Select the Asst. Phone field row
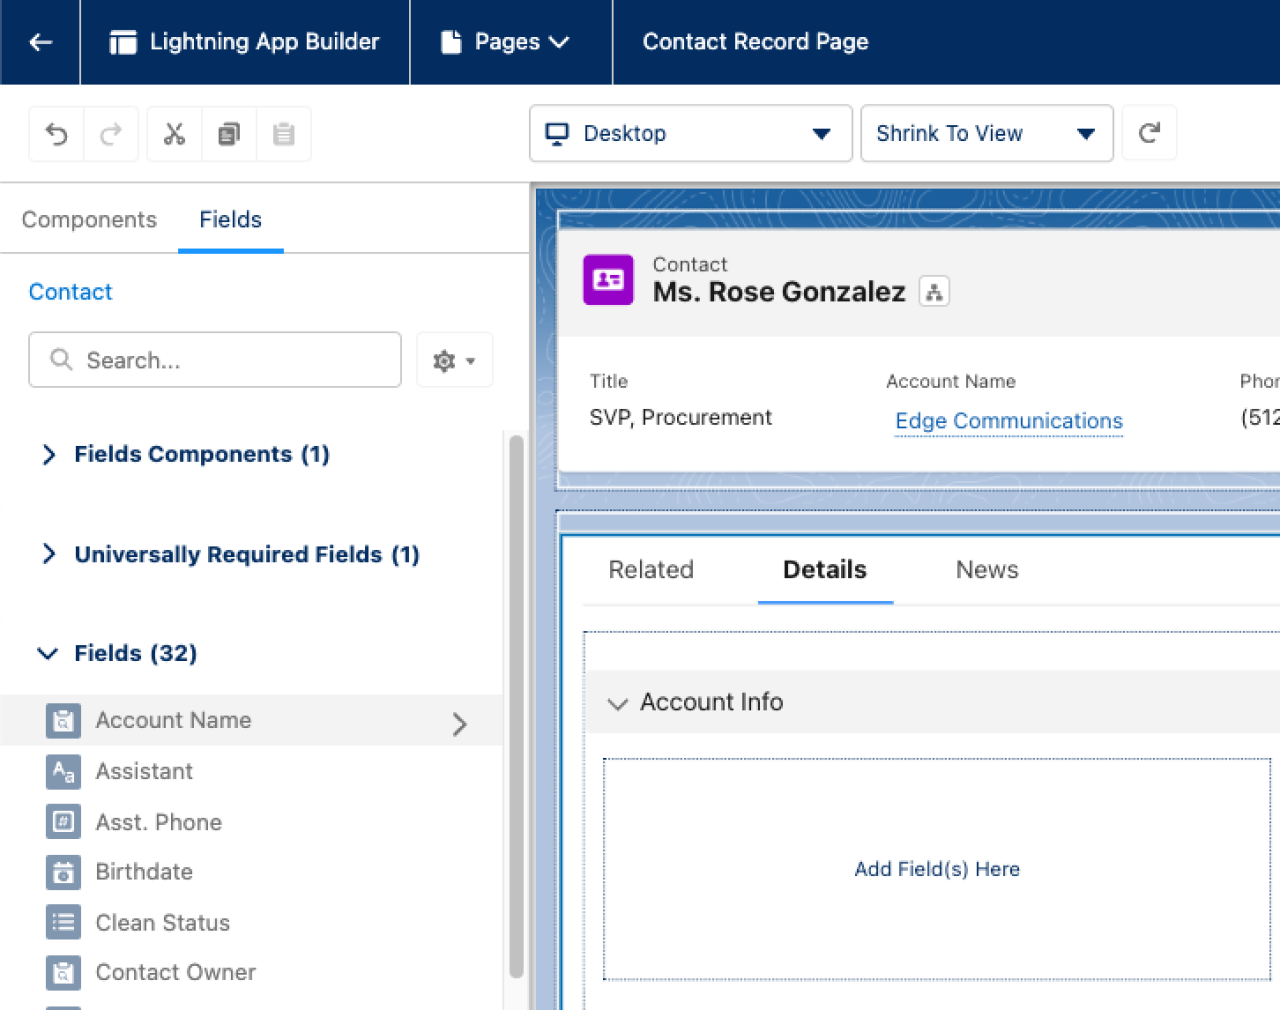This screenshot has width=1280, height=1010. tap(250, 822)
